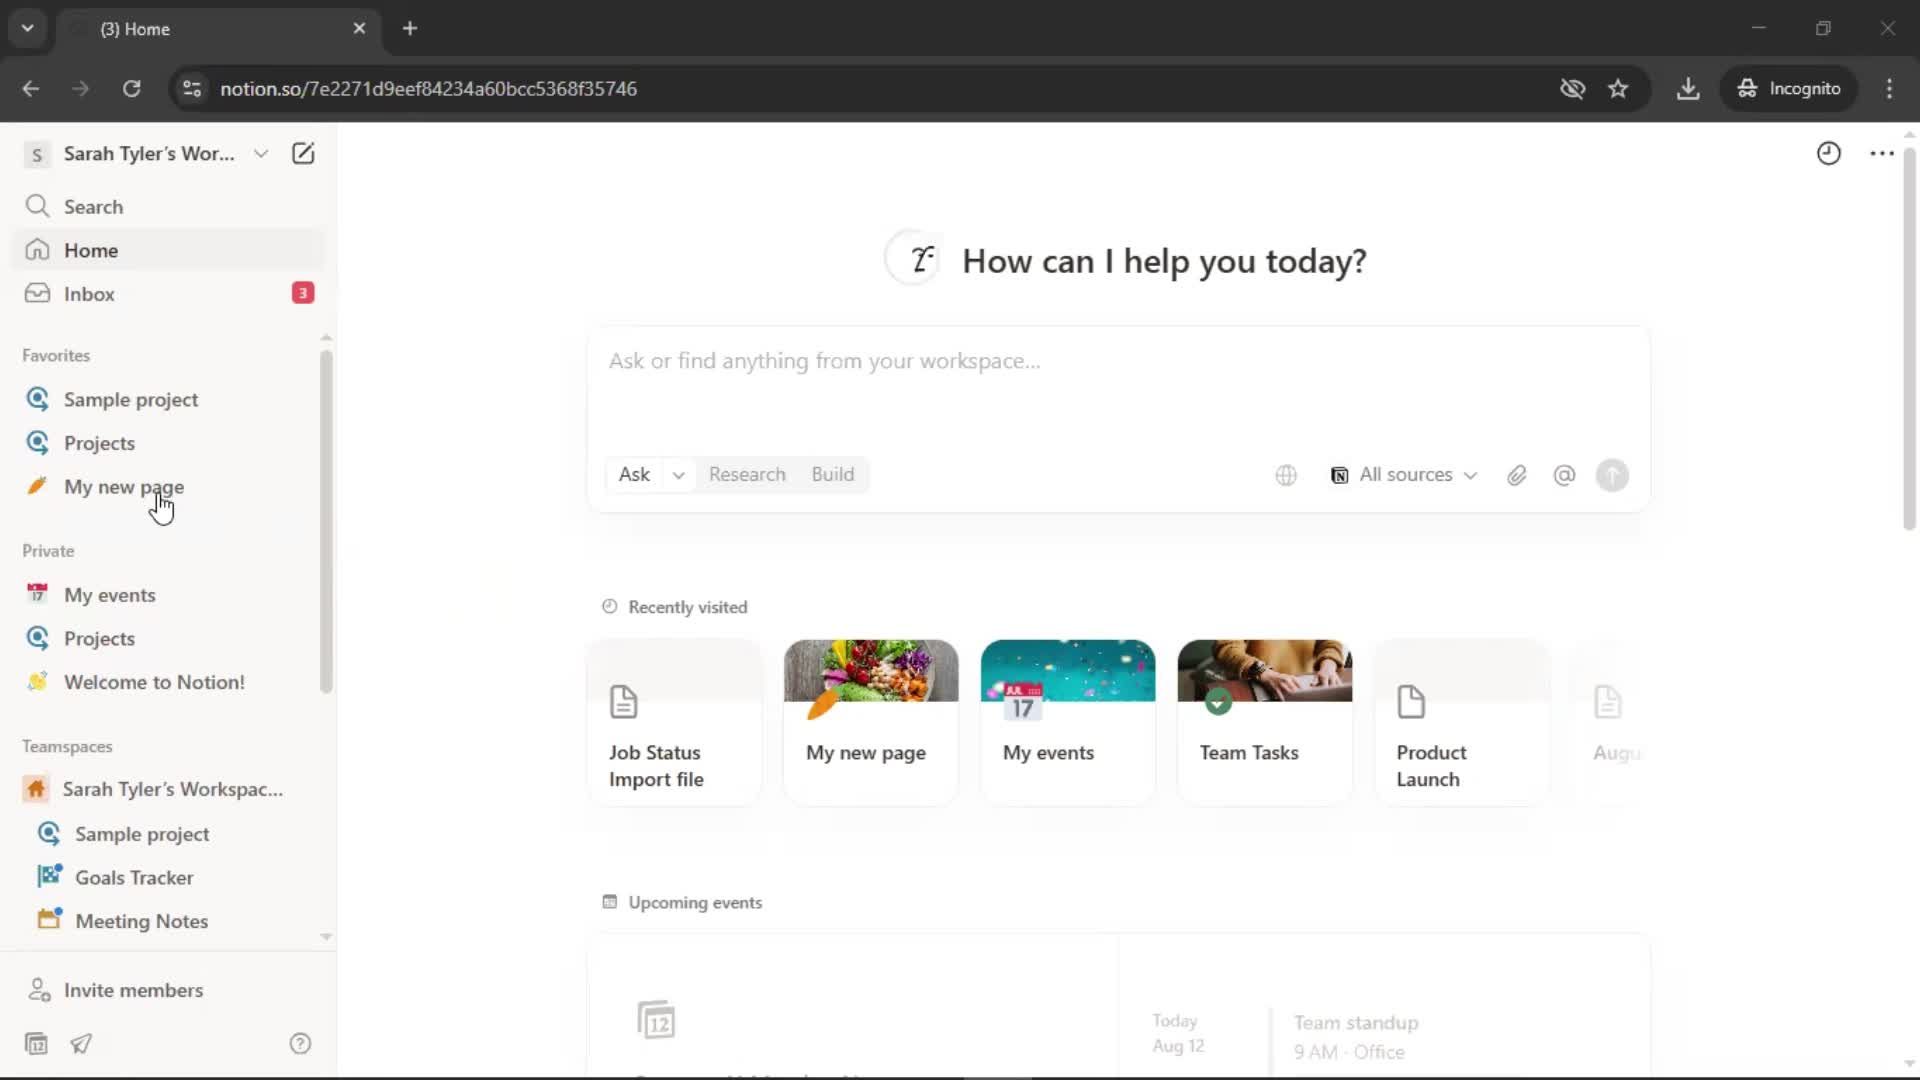Click the sidebar vertical scrollbar

[325, 520]
